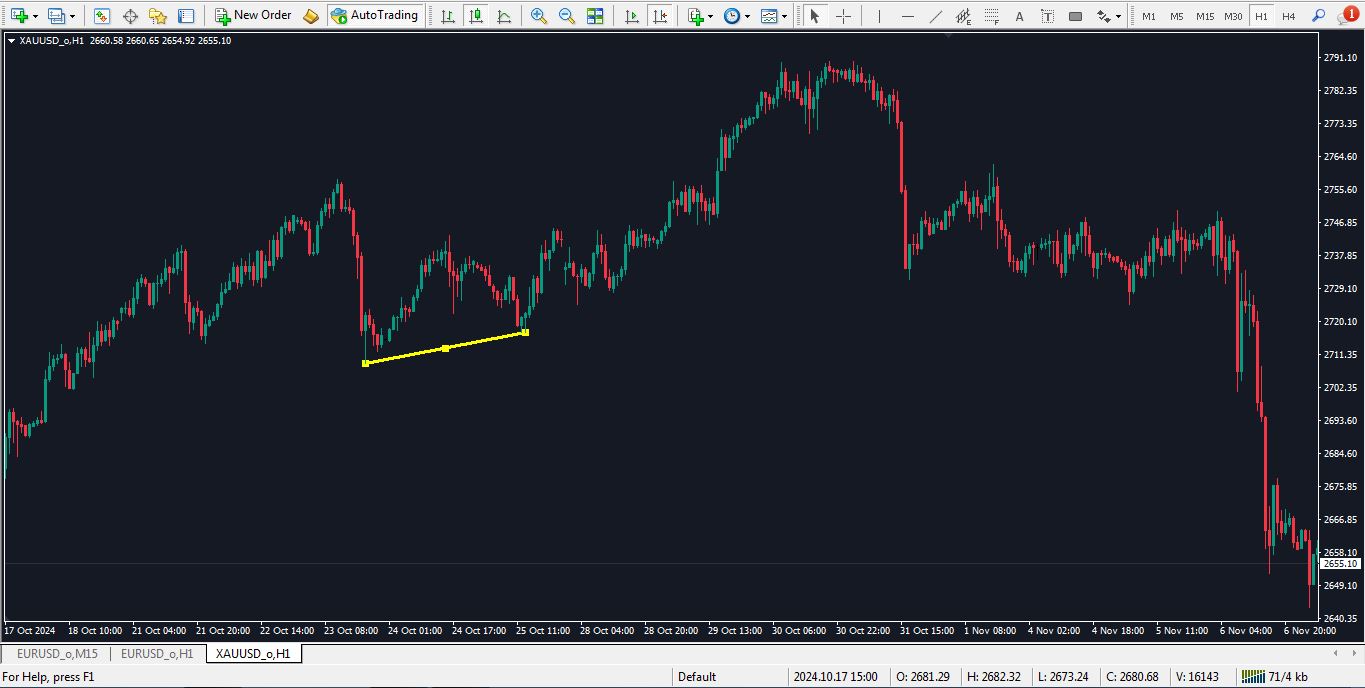Select the Draw Horizontal Line tool
Image resolution: width=1365 pixels, height=688 pixels.
(x=907, y=16)
